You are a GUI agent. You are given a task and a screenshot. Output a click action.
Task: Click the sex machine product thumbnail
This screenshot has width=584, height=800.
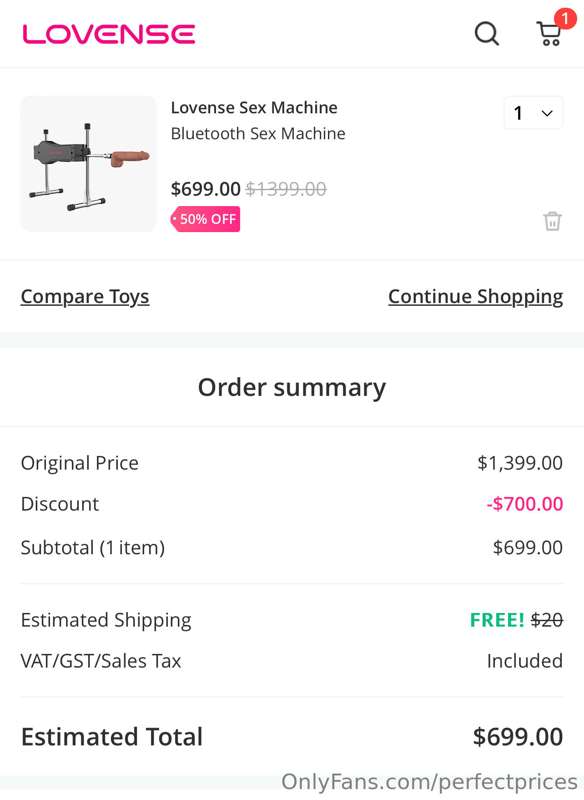coord(88,164)
